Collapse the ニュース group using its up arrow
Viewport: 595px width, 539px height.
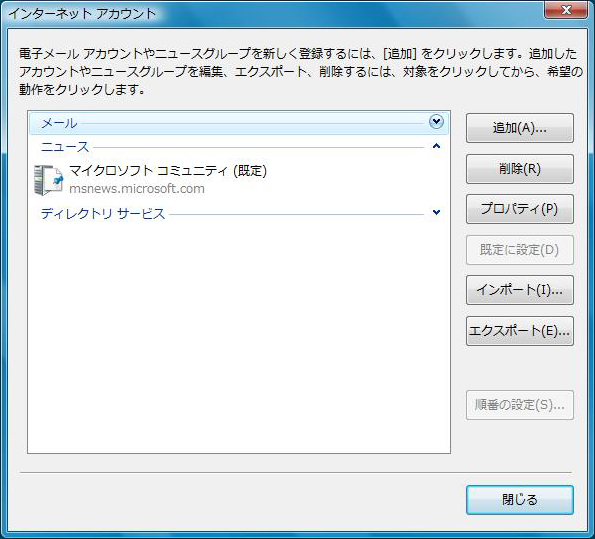[x=436, y=146]
